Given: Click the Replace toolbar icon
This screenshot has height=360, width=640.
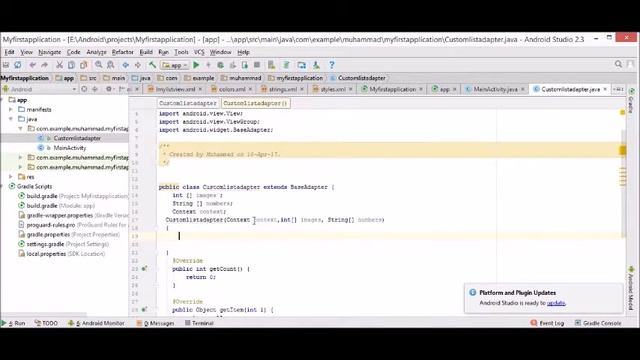Looking at the screenshot, I should [x=110, y=65].
